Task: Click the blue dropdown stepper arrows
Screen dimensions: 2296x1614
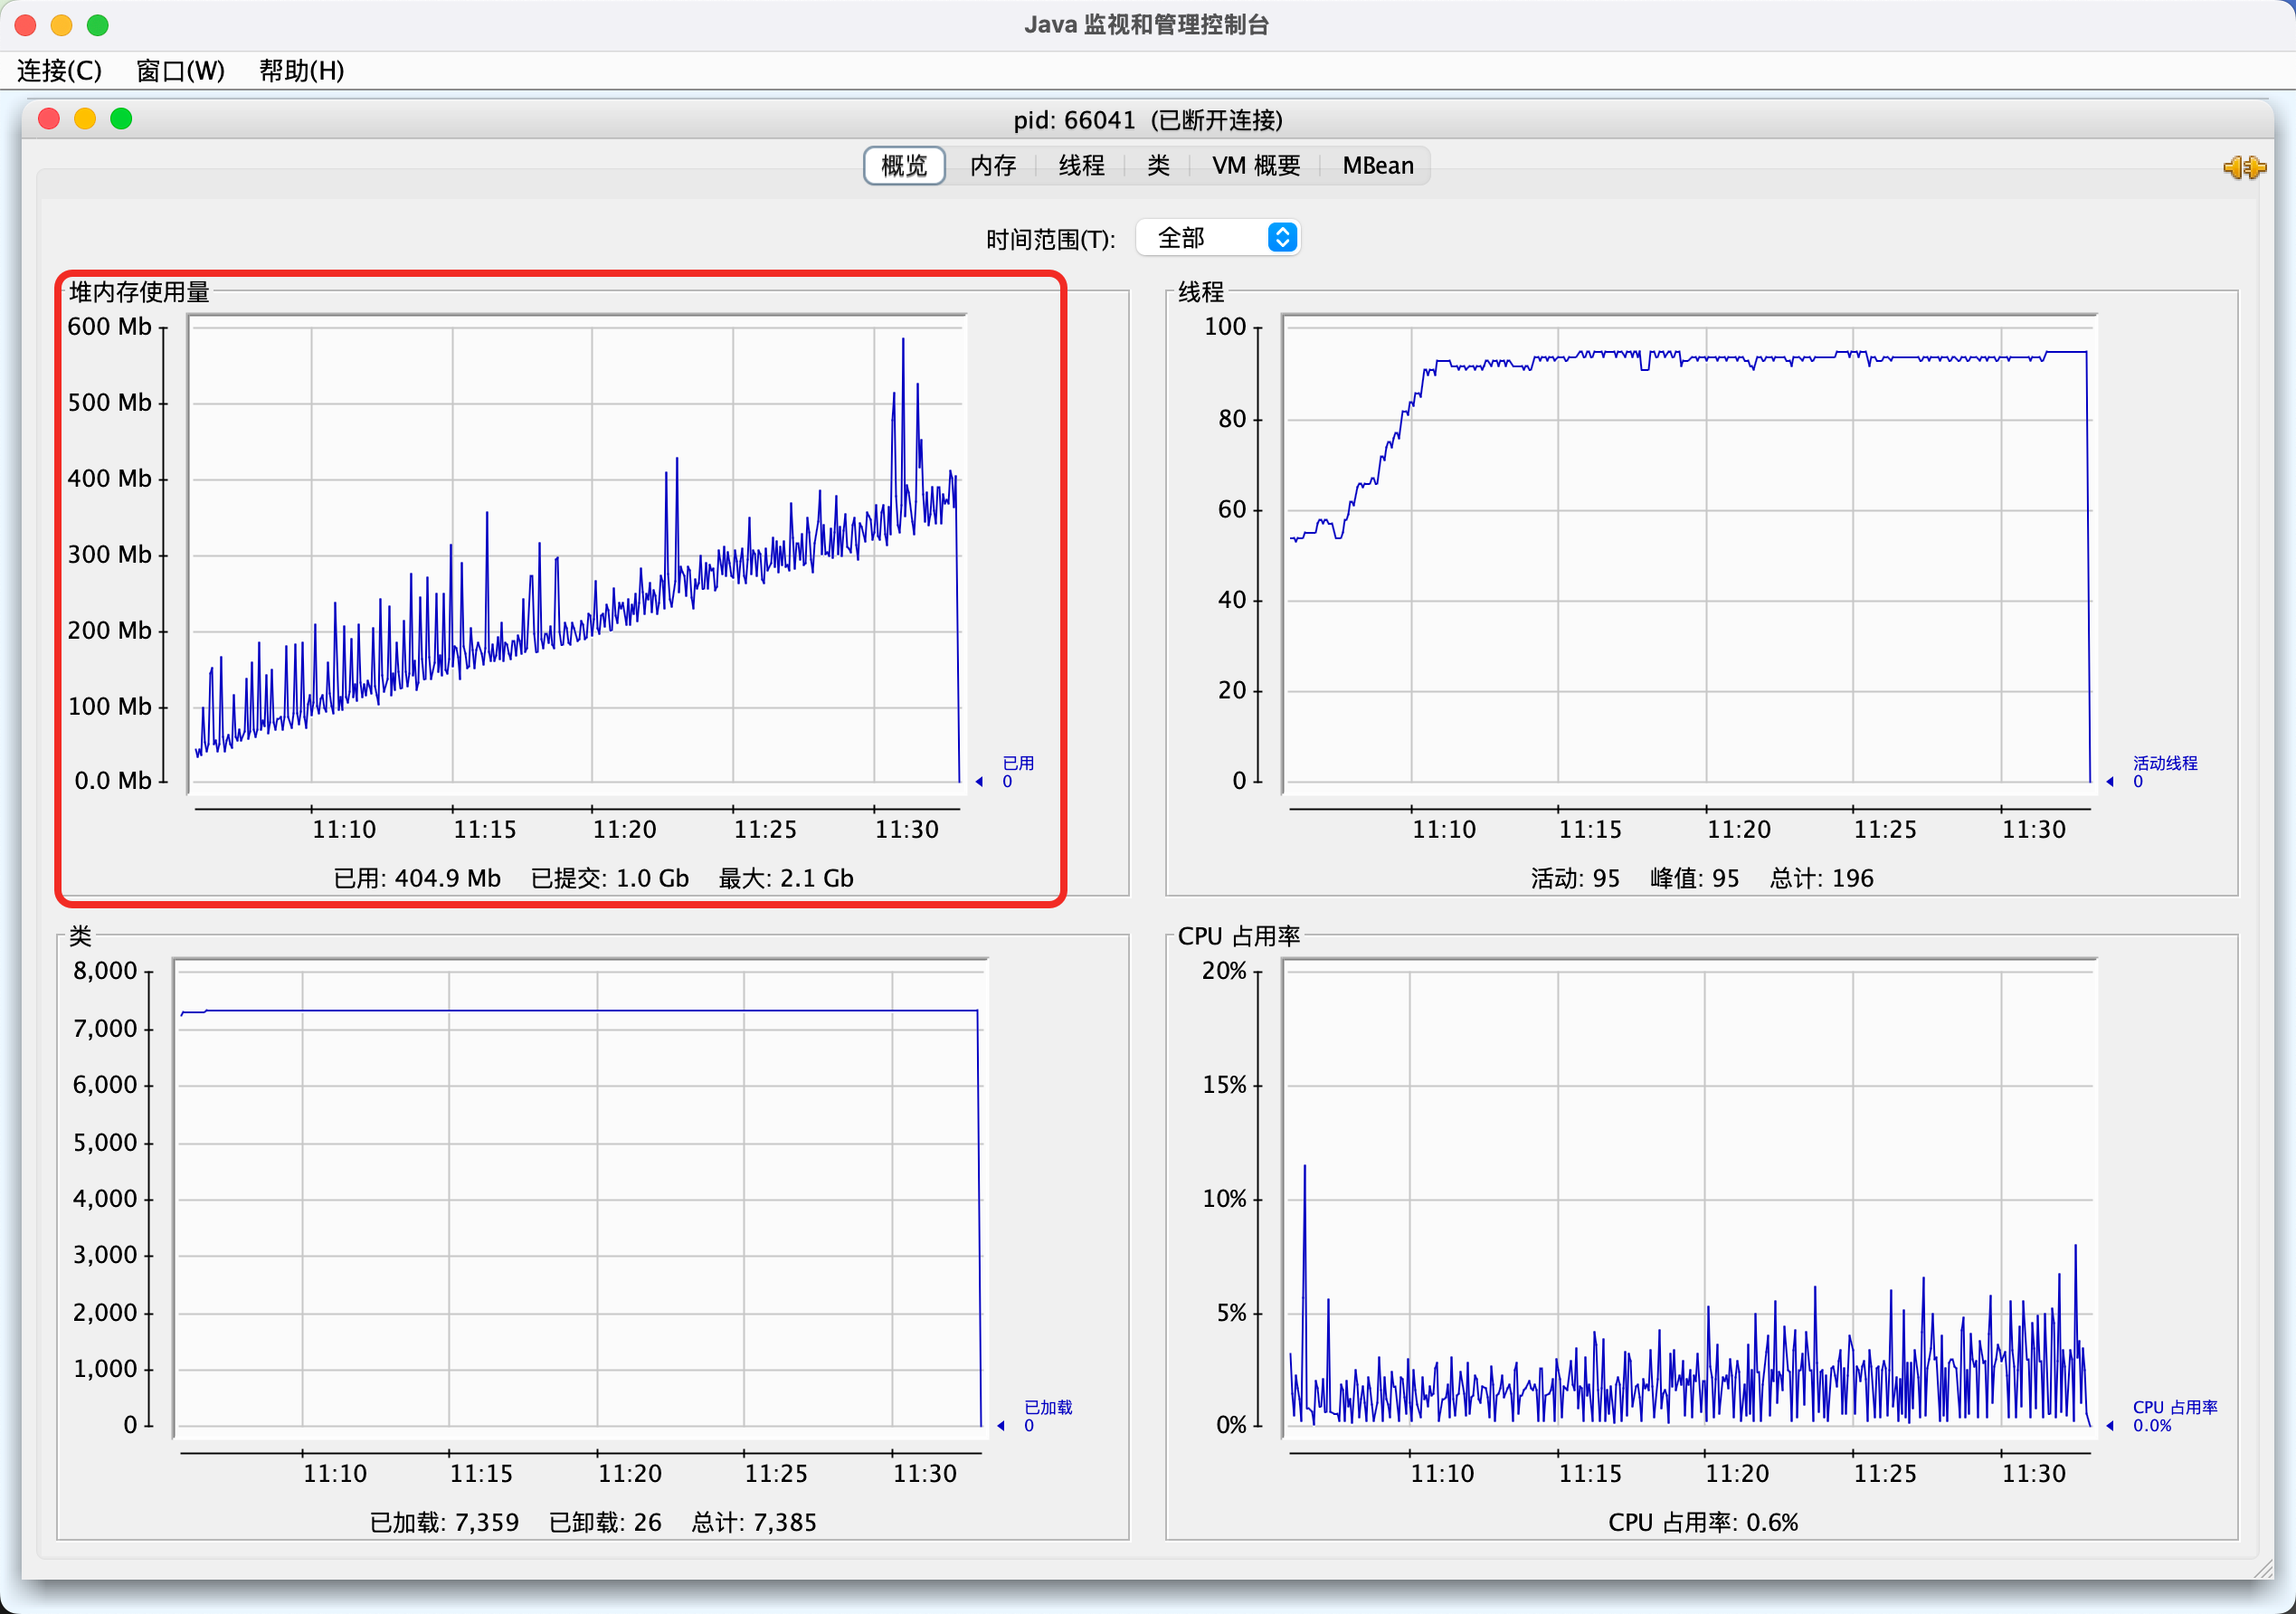Action: pyautogui.click(x=1282, y=238)
